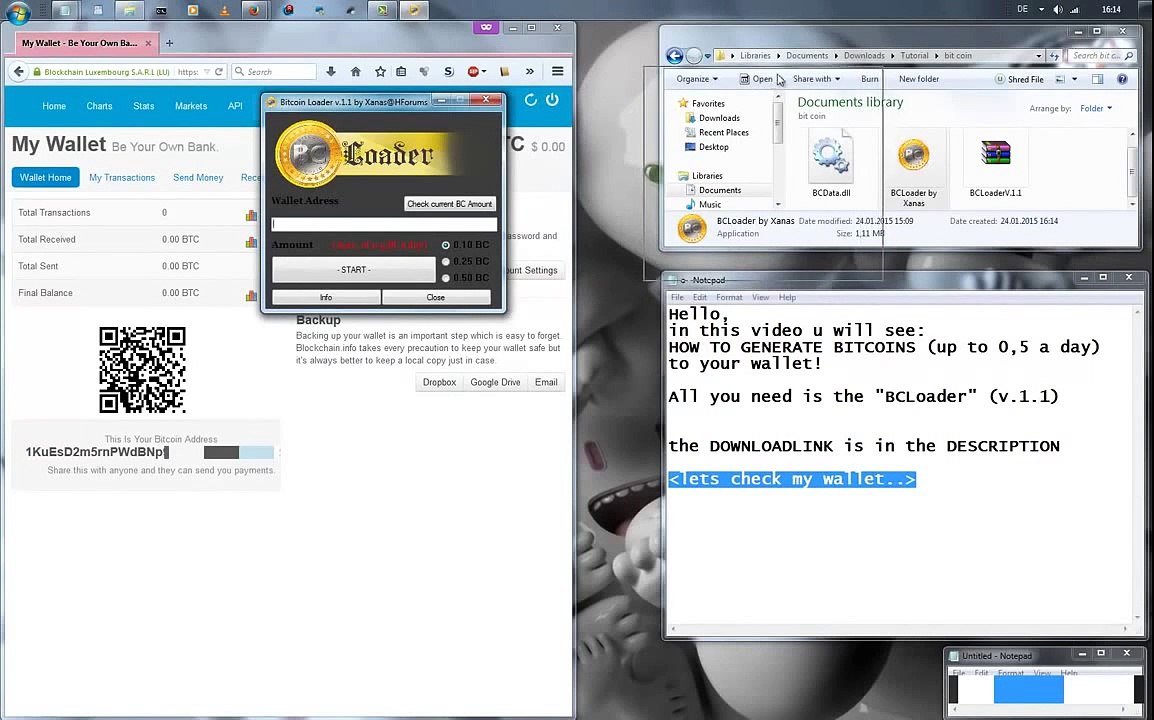
Task: Select the 0.10 BC radio button
Action: (x=445, y=245)
